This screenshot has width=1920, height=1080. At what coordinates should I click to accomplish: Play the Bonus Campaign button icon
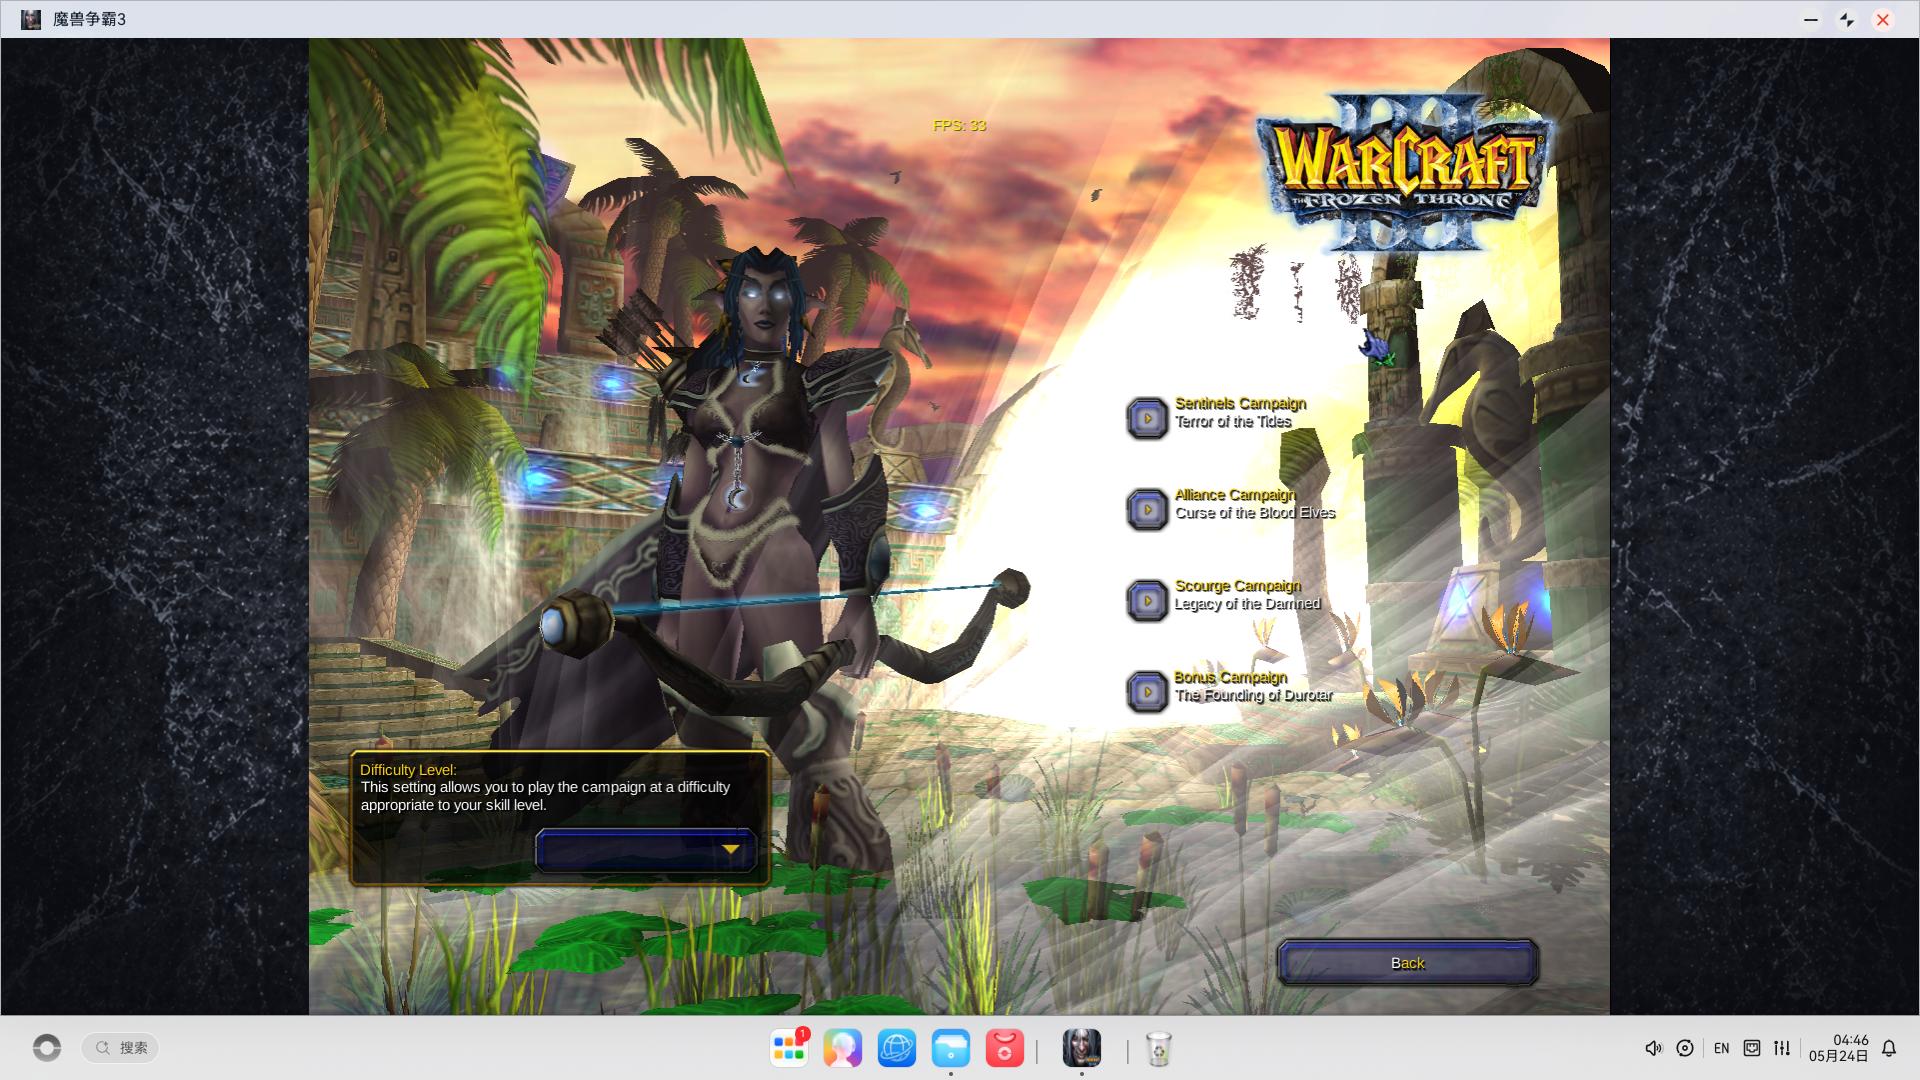point(1147,691)
